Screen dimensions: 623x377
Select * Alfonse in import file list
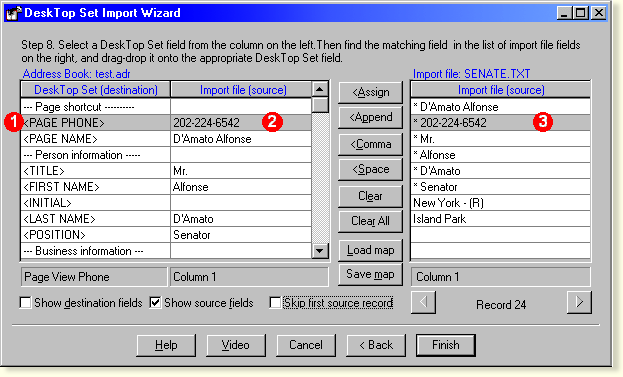[501, 155]
